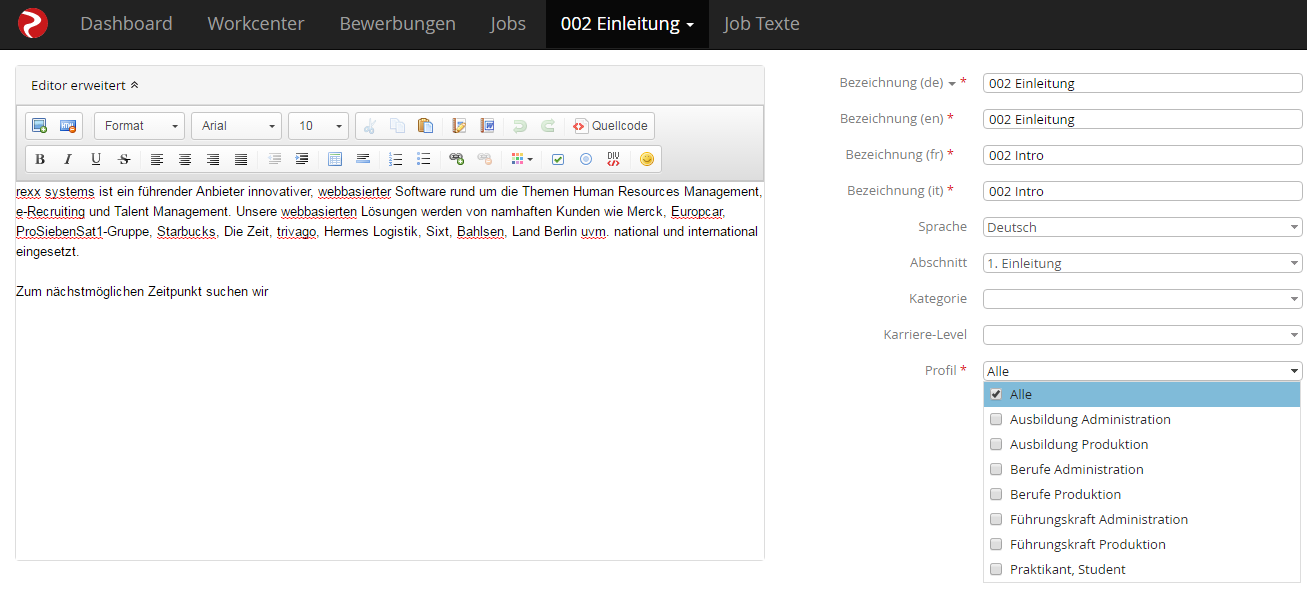Open the color grid dropdown in toolbar

click(522, 159)
